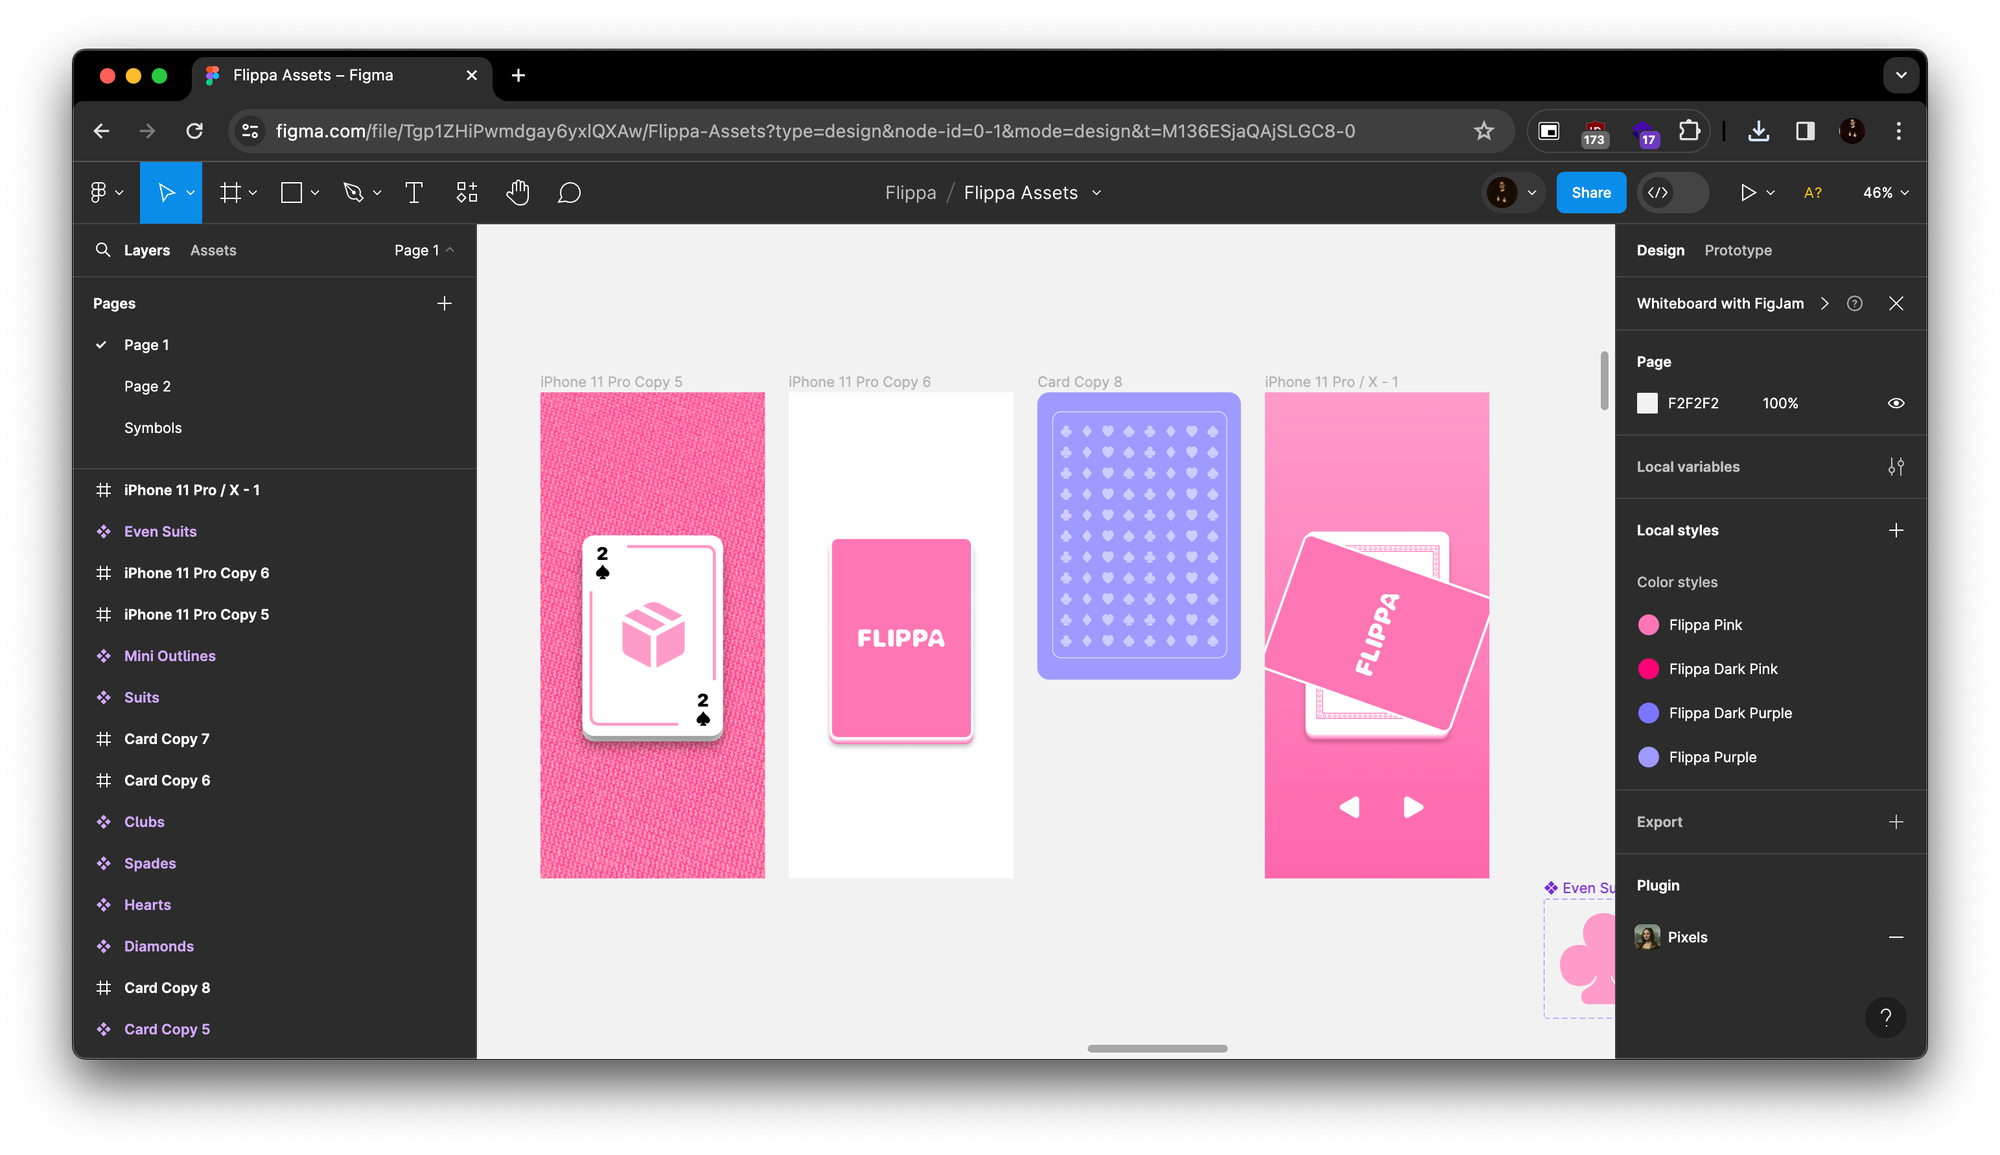This screenshot has height=1155, width=2000.
Task: Open layers search magnifier icon
Action: (102, 250)
